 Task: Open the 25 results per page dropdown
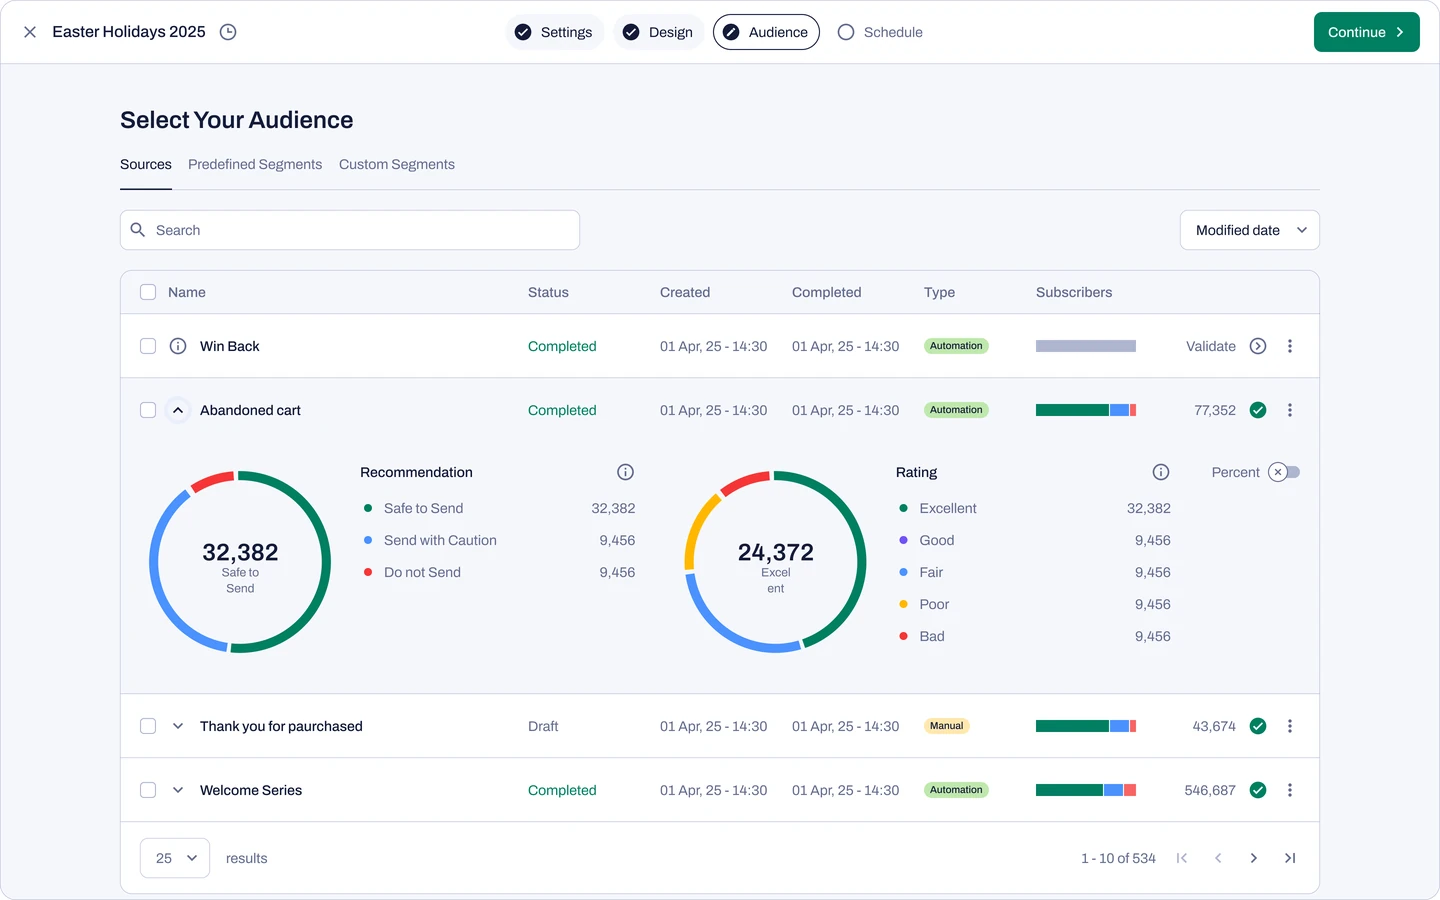pyautogui.click(x=175, y=858)
